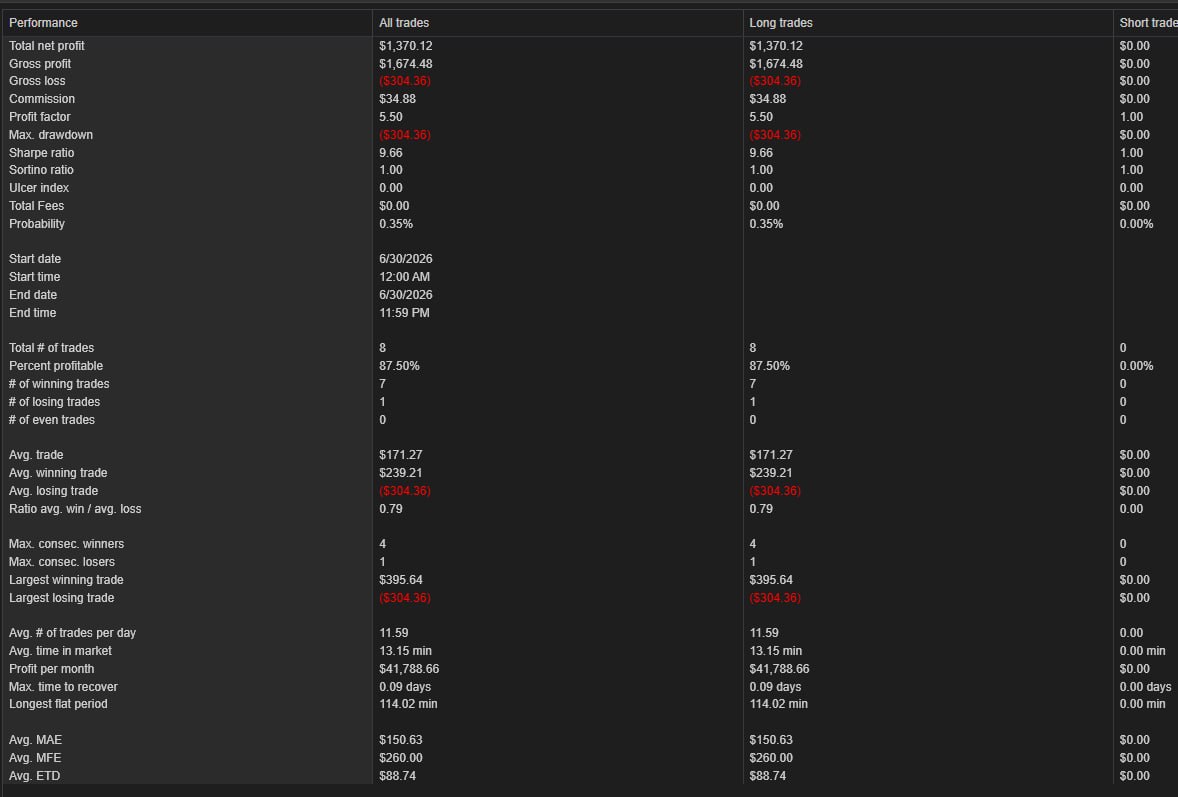Screen dimensions: 1178x797
Task: Select the Total Fees row label
Action: pyautogui.click(x=36, y=206)
